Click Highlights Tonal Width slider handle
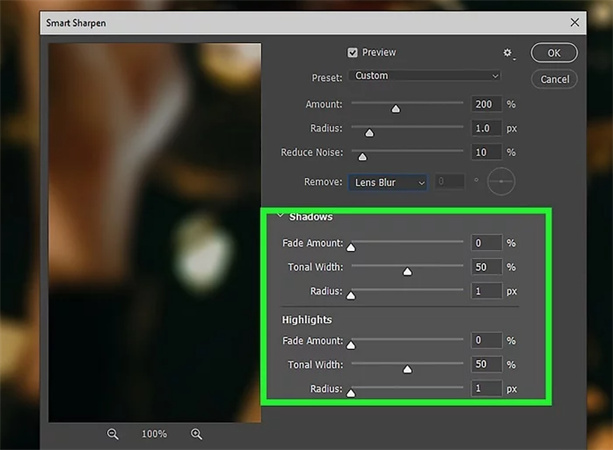Screen dimensions: 613x450 pos(407,370)
